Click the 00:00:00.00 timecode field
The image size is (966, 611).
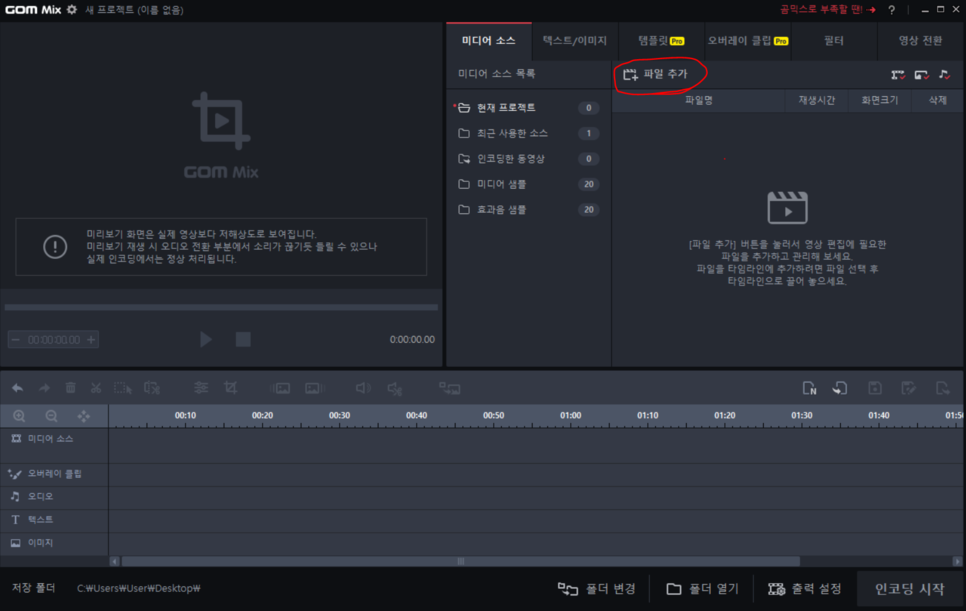[x=54, y=339]
